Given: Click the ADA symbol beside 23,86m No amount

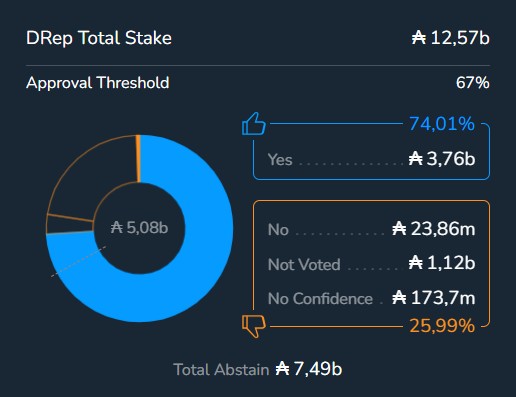Looking at the screenshot, I should tap(399, 229).
